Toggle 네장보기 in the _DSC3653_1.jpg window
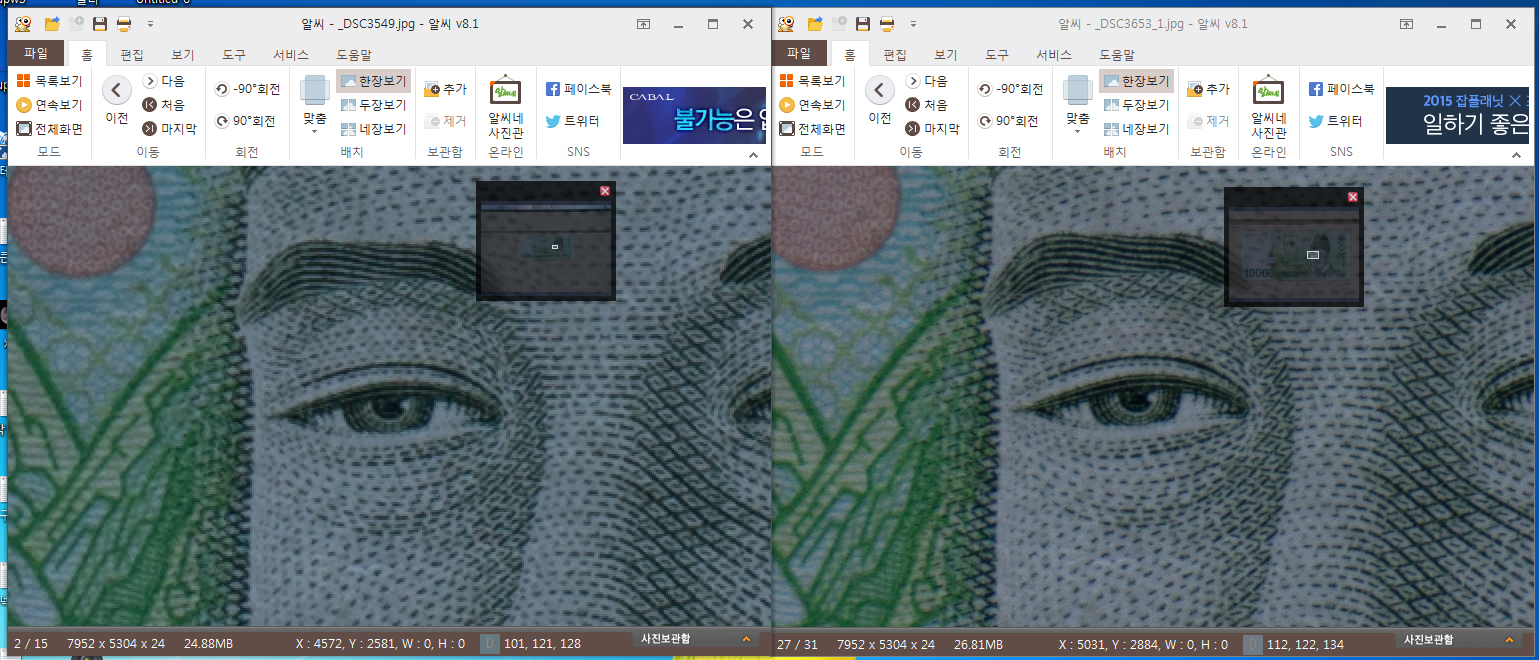Image resolution: width=1539 pixels, height=660 pixels. pos(1136,129)
